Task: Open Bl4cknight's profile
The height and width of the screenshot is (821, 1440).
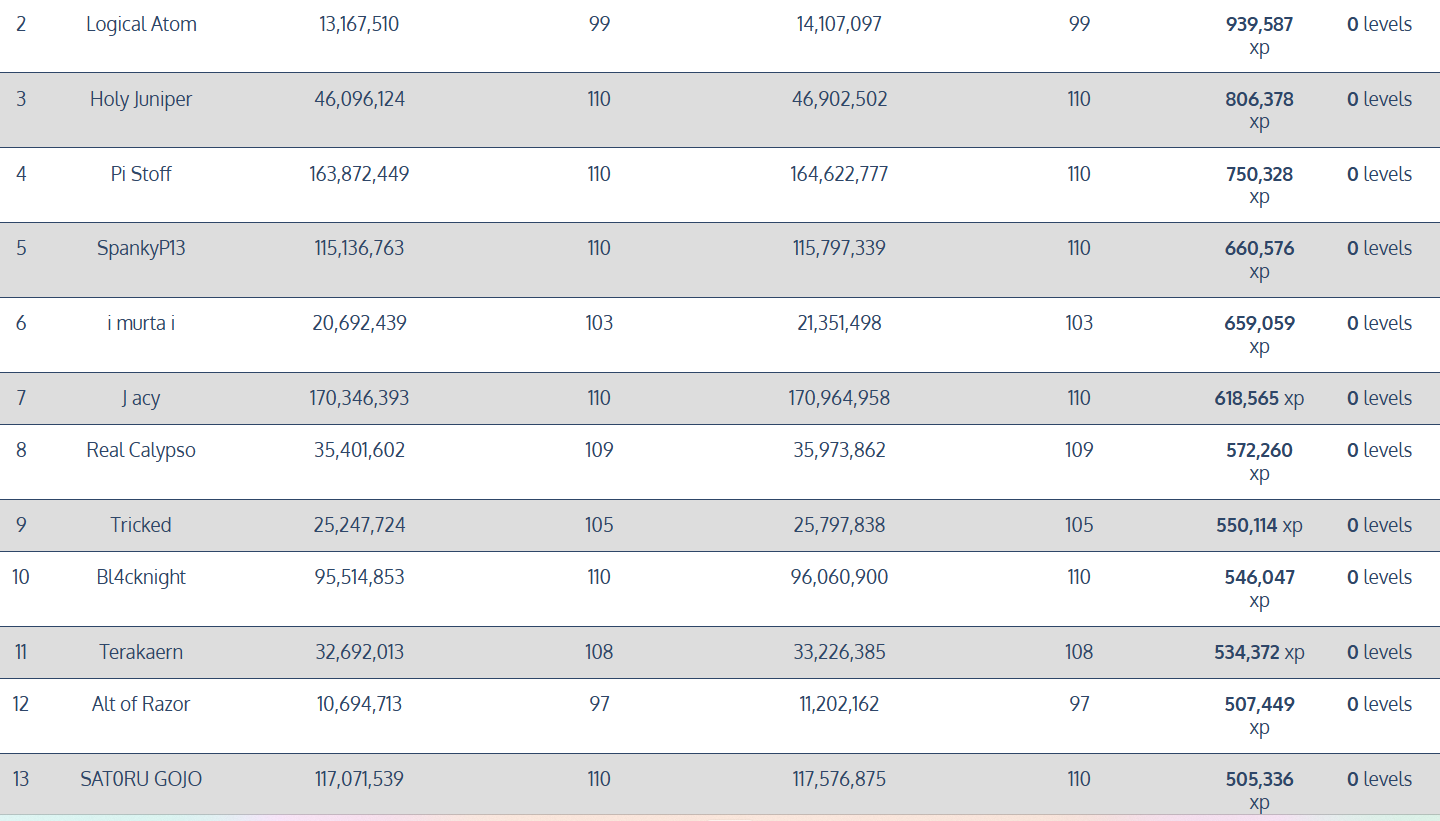Action: point(141,577)
